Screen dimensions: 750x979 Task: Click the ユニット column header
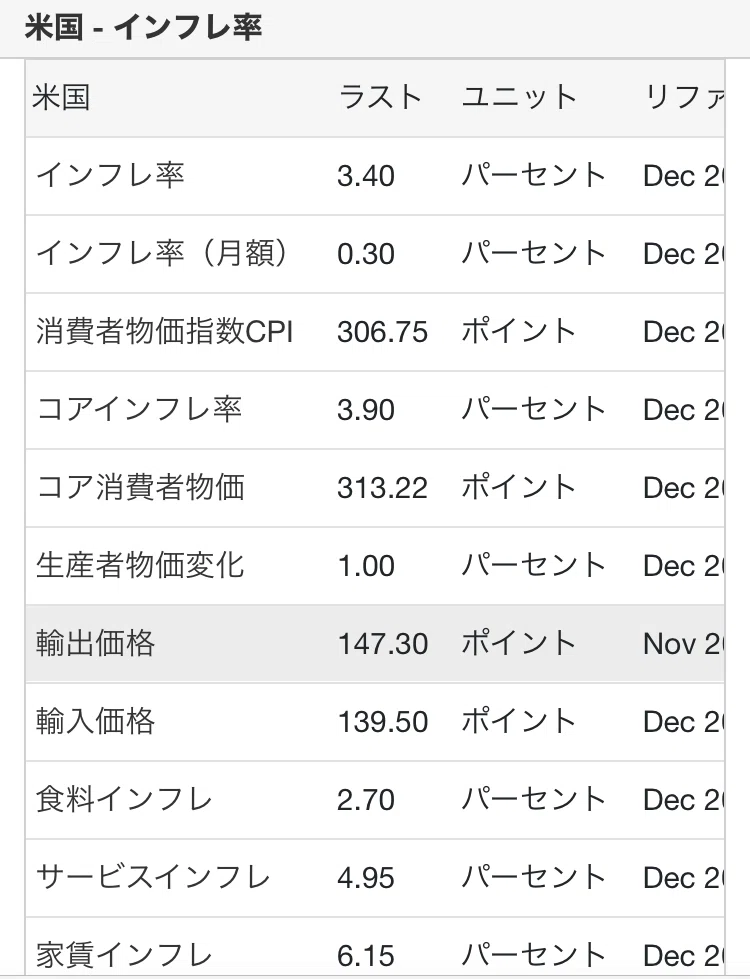coord(519,98)
